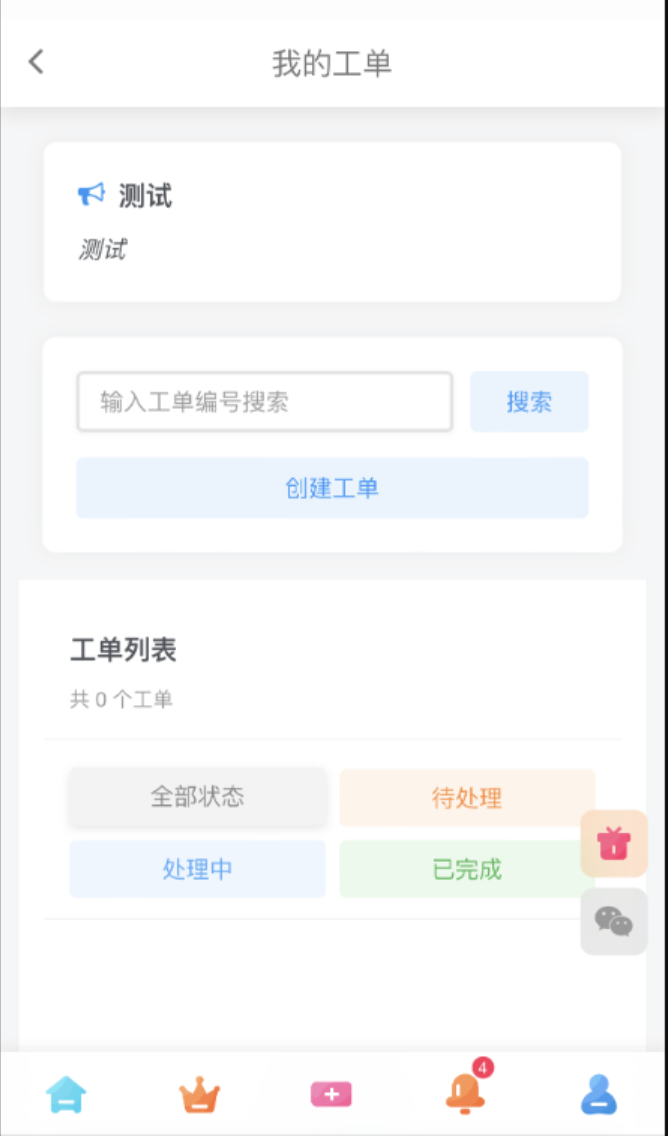Open the floating WeChat chat icon
The width and height of the screenshot is (668, 1136).
(x=614, y=921)
